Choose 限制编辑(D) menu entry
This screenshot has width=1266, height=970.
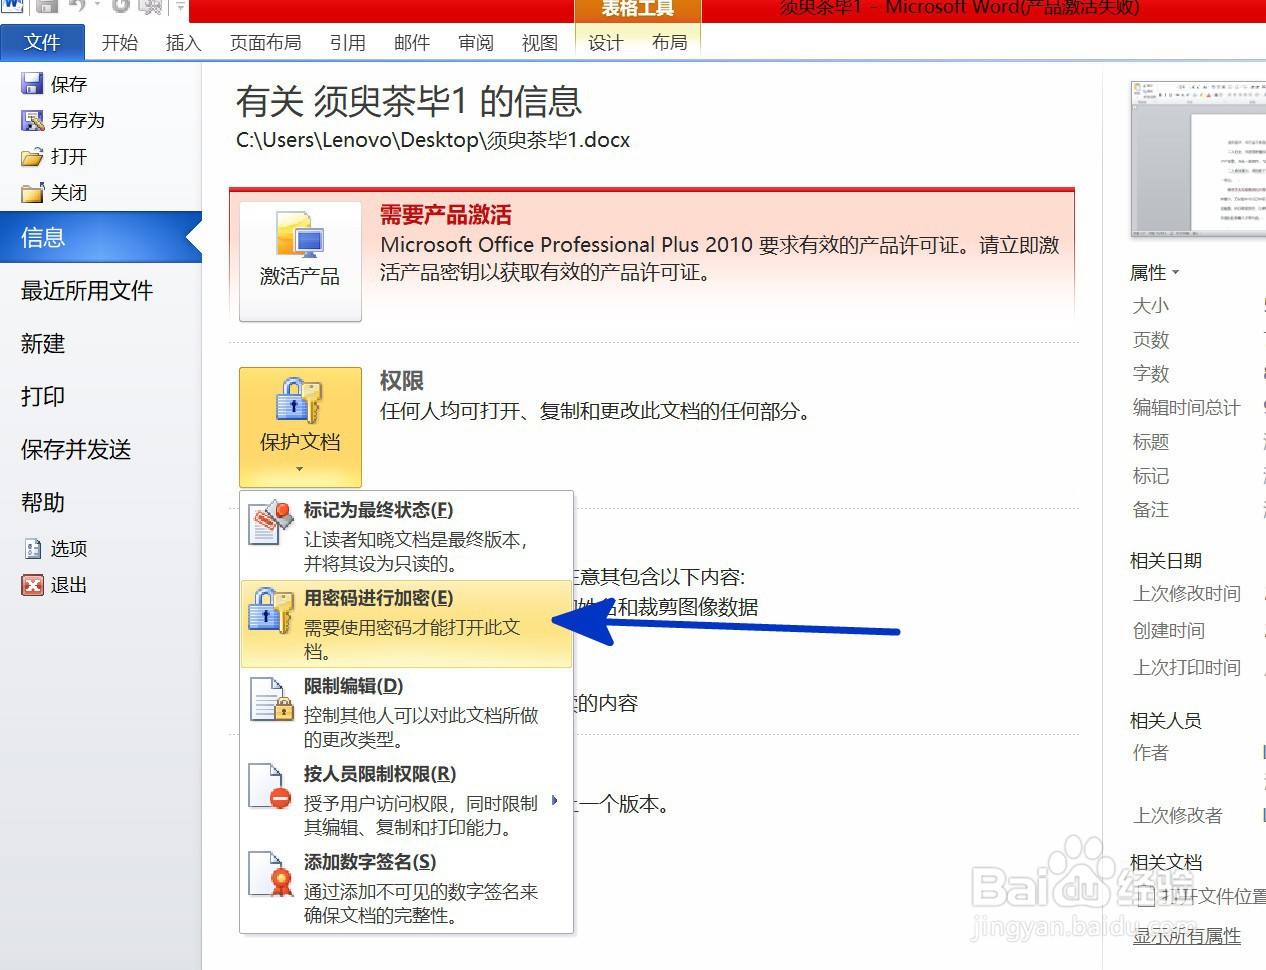(x=406, y=712)
